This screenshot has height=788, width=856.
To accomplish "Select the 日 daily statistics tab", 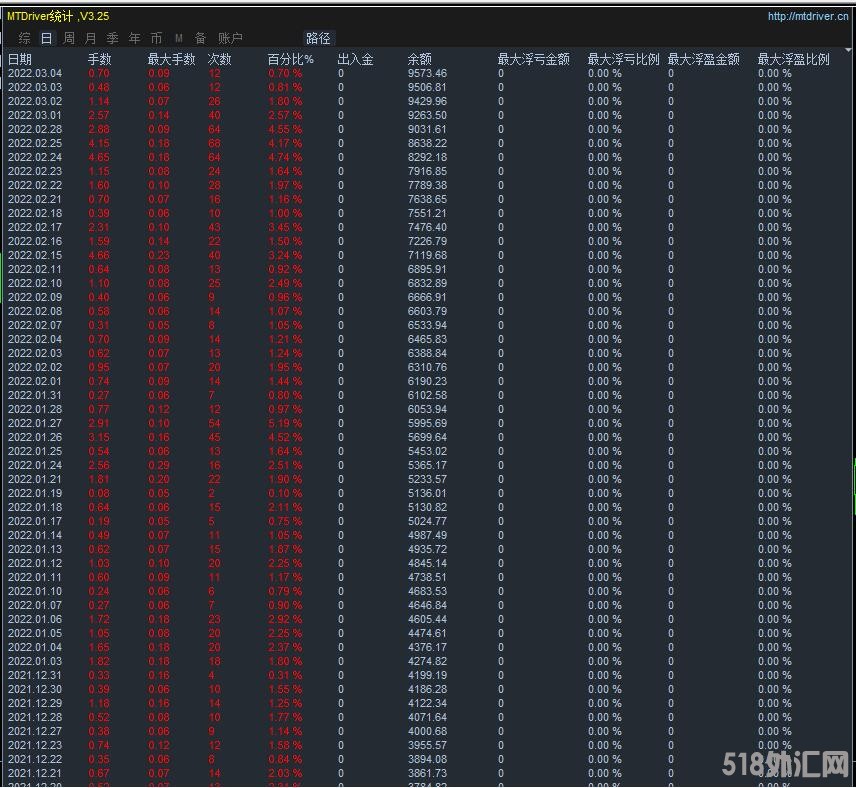I will click(46, 38).
